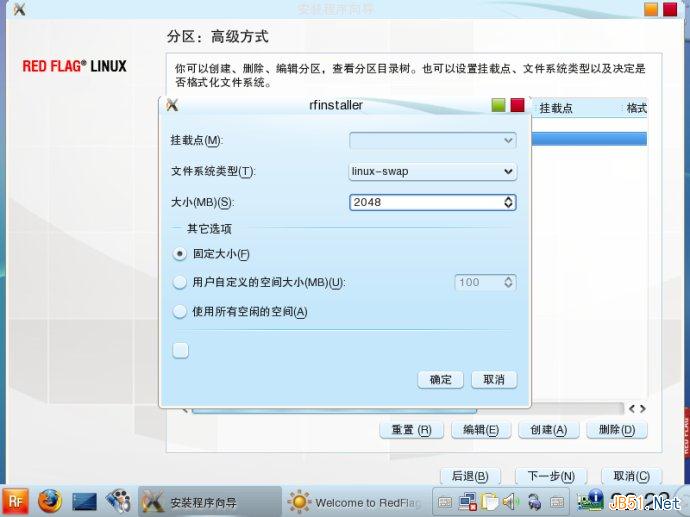The image size is (690, 517).
Task: Click the 创建(A) create button
Action: [548, 430]
